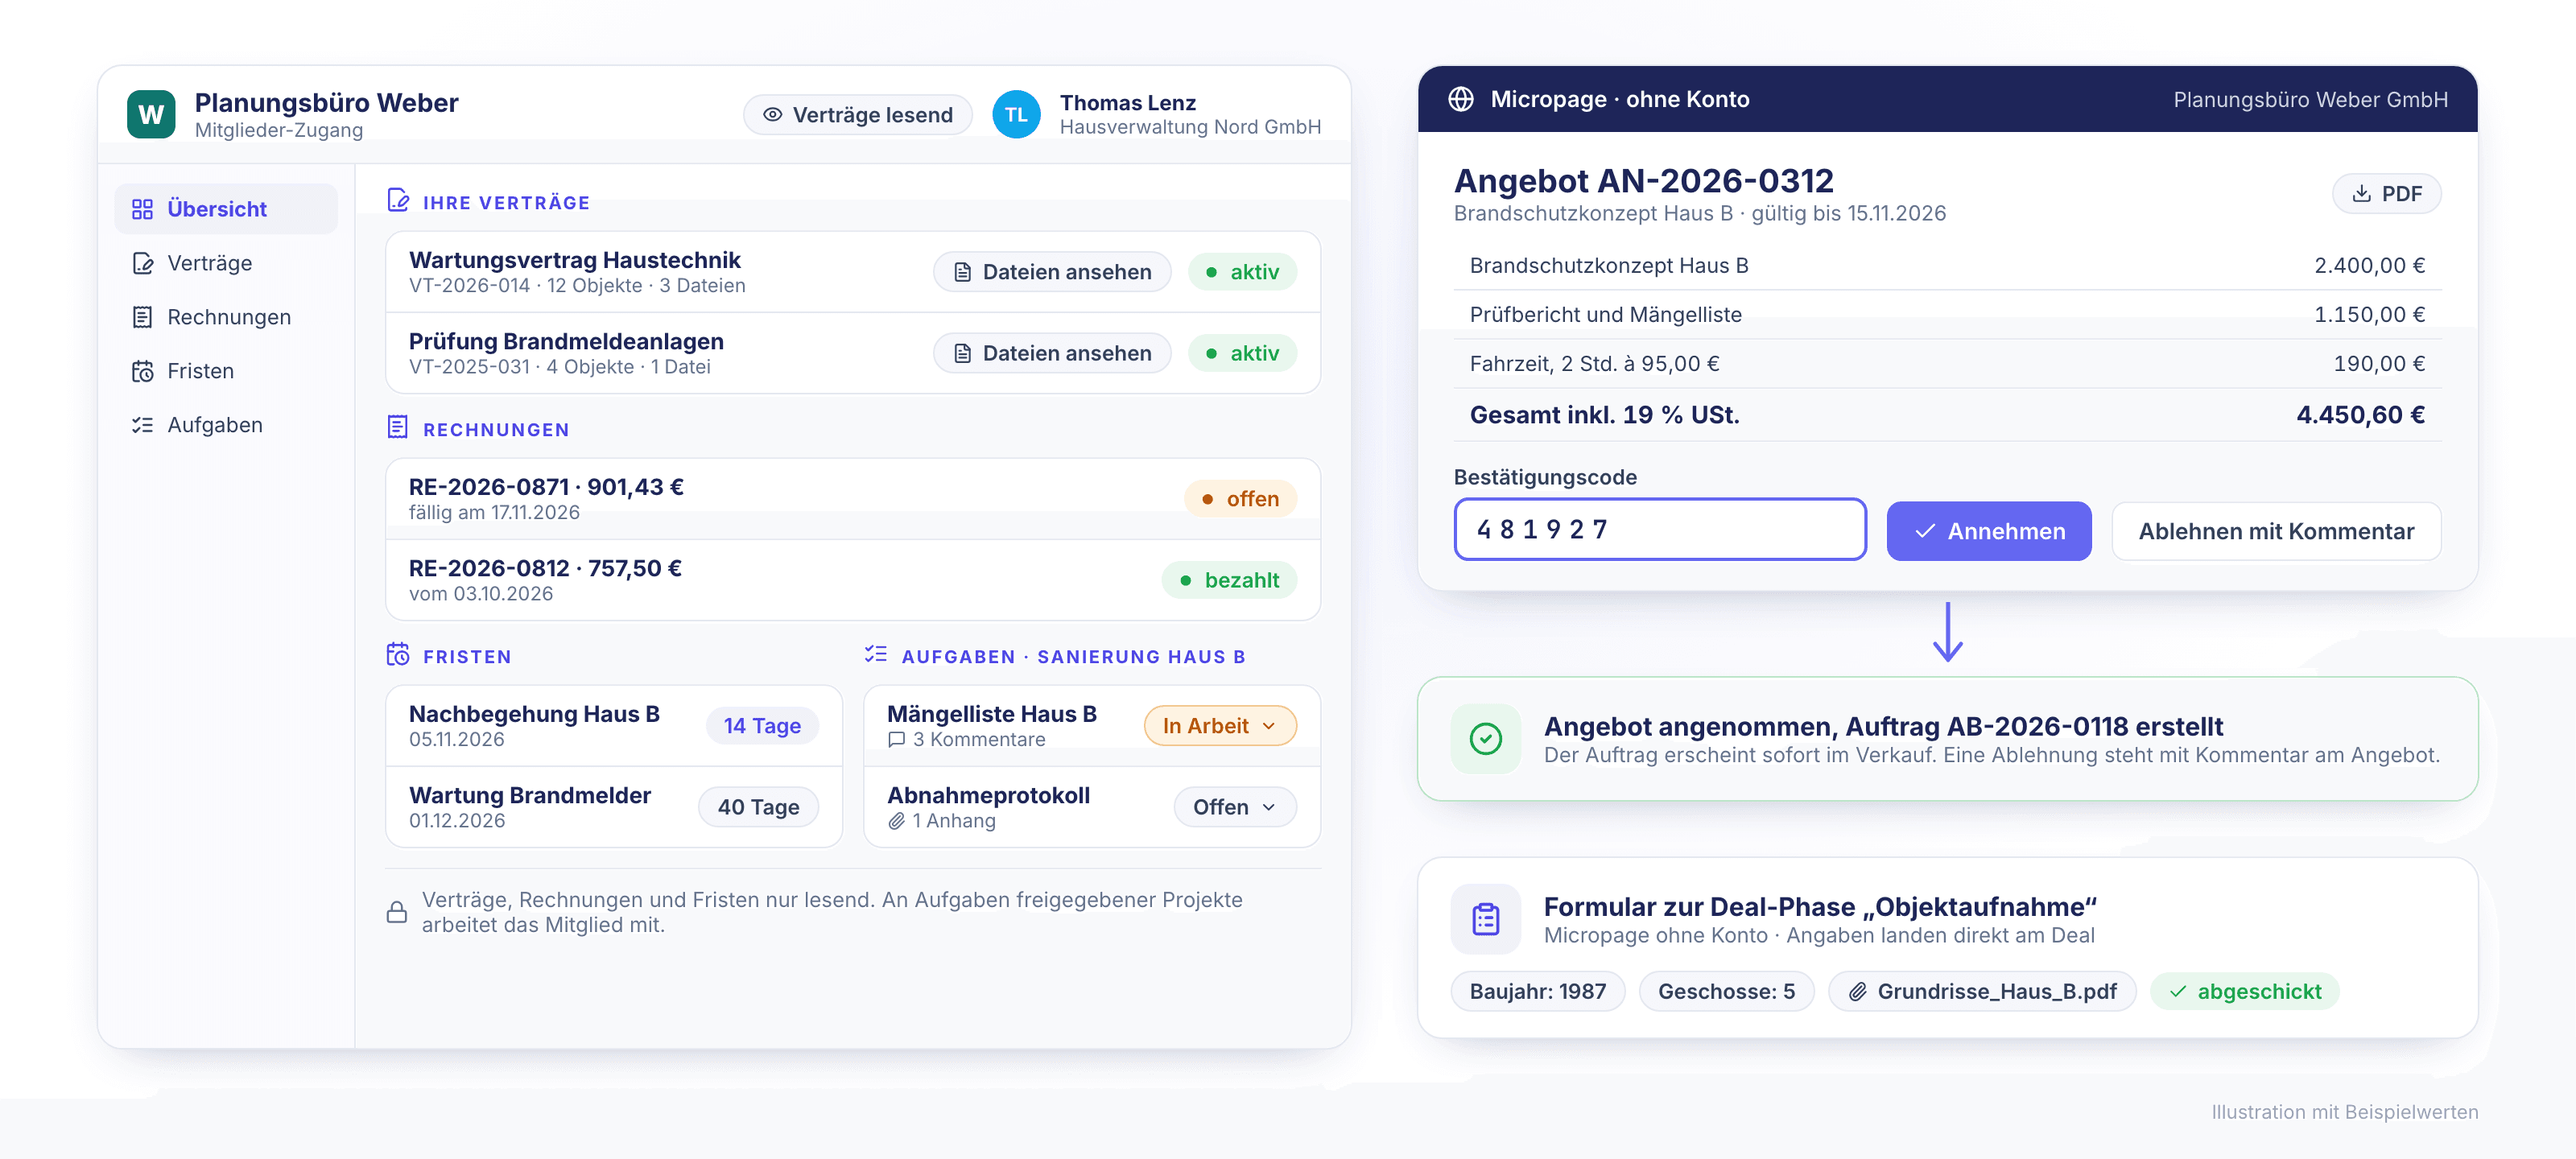Click the green checkmark circle icon in confirmation banner
Image resolution: width=2576 pixels, height=1159 pixels.
[x=1486, y=739]
